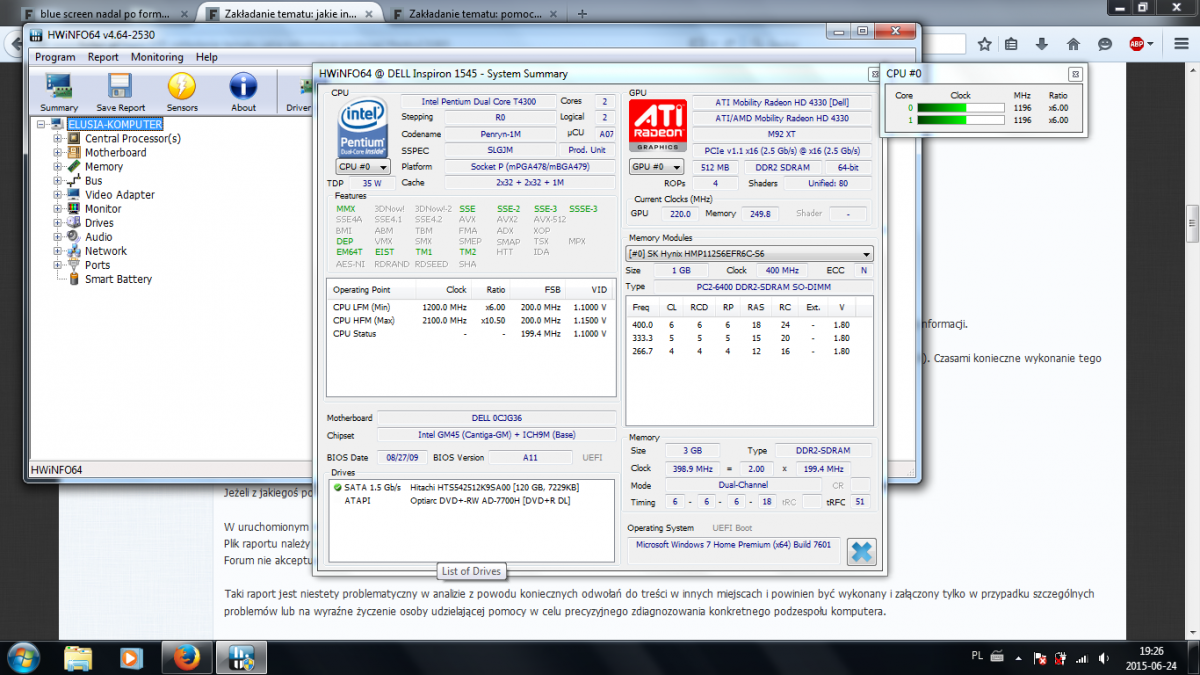Select the Optiarc DVD+-RW AD-7700H row
Viewport: 1200px width, 675px height.
pos(470,500)
